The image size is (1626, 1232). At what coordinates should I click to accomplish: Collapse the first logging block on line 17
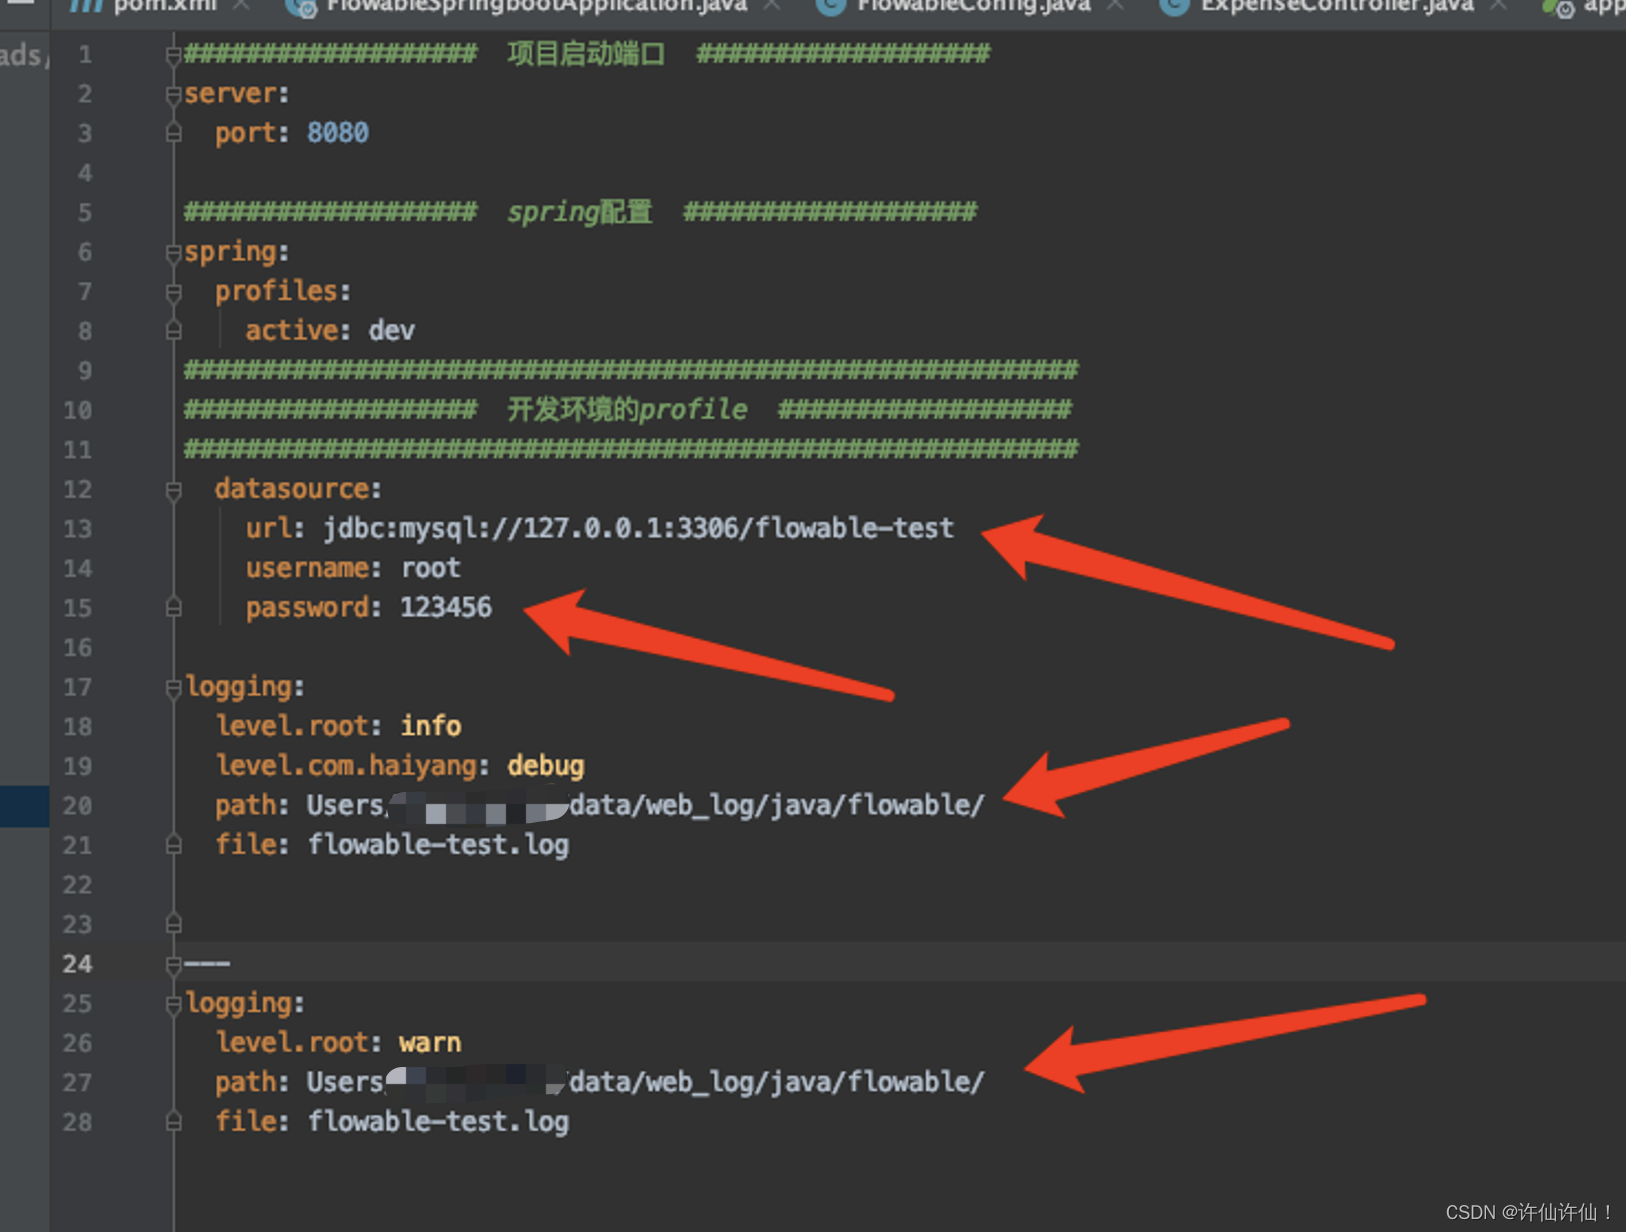pyautogui.click(x=173, y=687)
